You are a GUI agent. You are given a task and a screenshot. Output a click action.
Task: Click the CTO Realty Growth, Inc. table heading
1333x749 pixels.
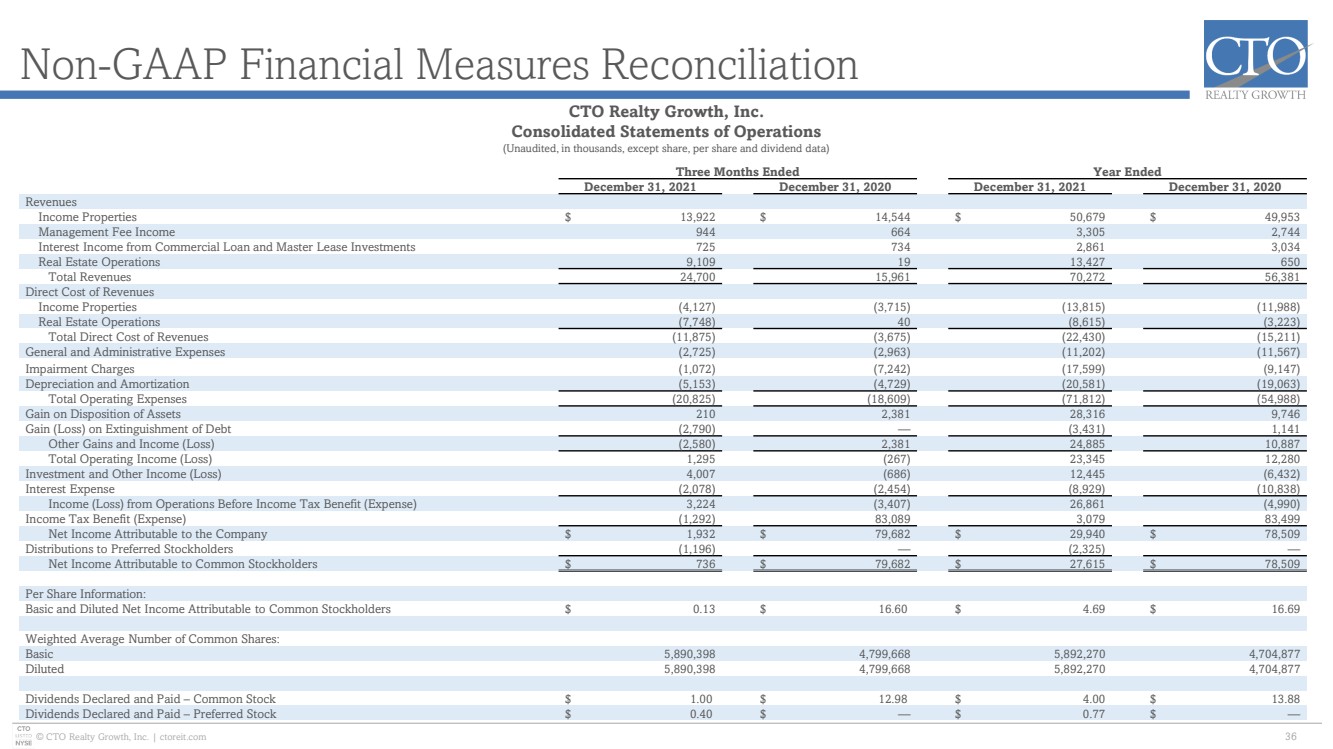click(666, 111)
